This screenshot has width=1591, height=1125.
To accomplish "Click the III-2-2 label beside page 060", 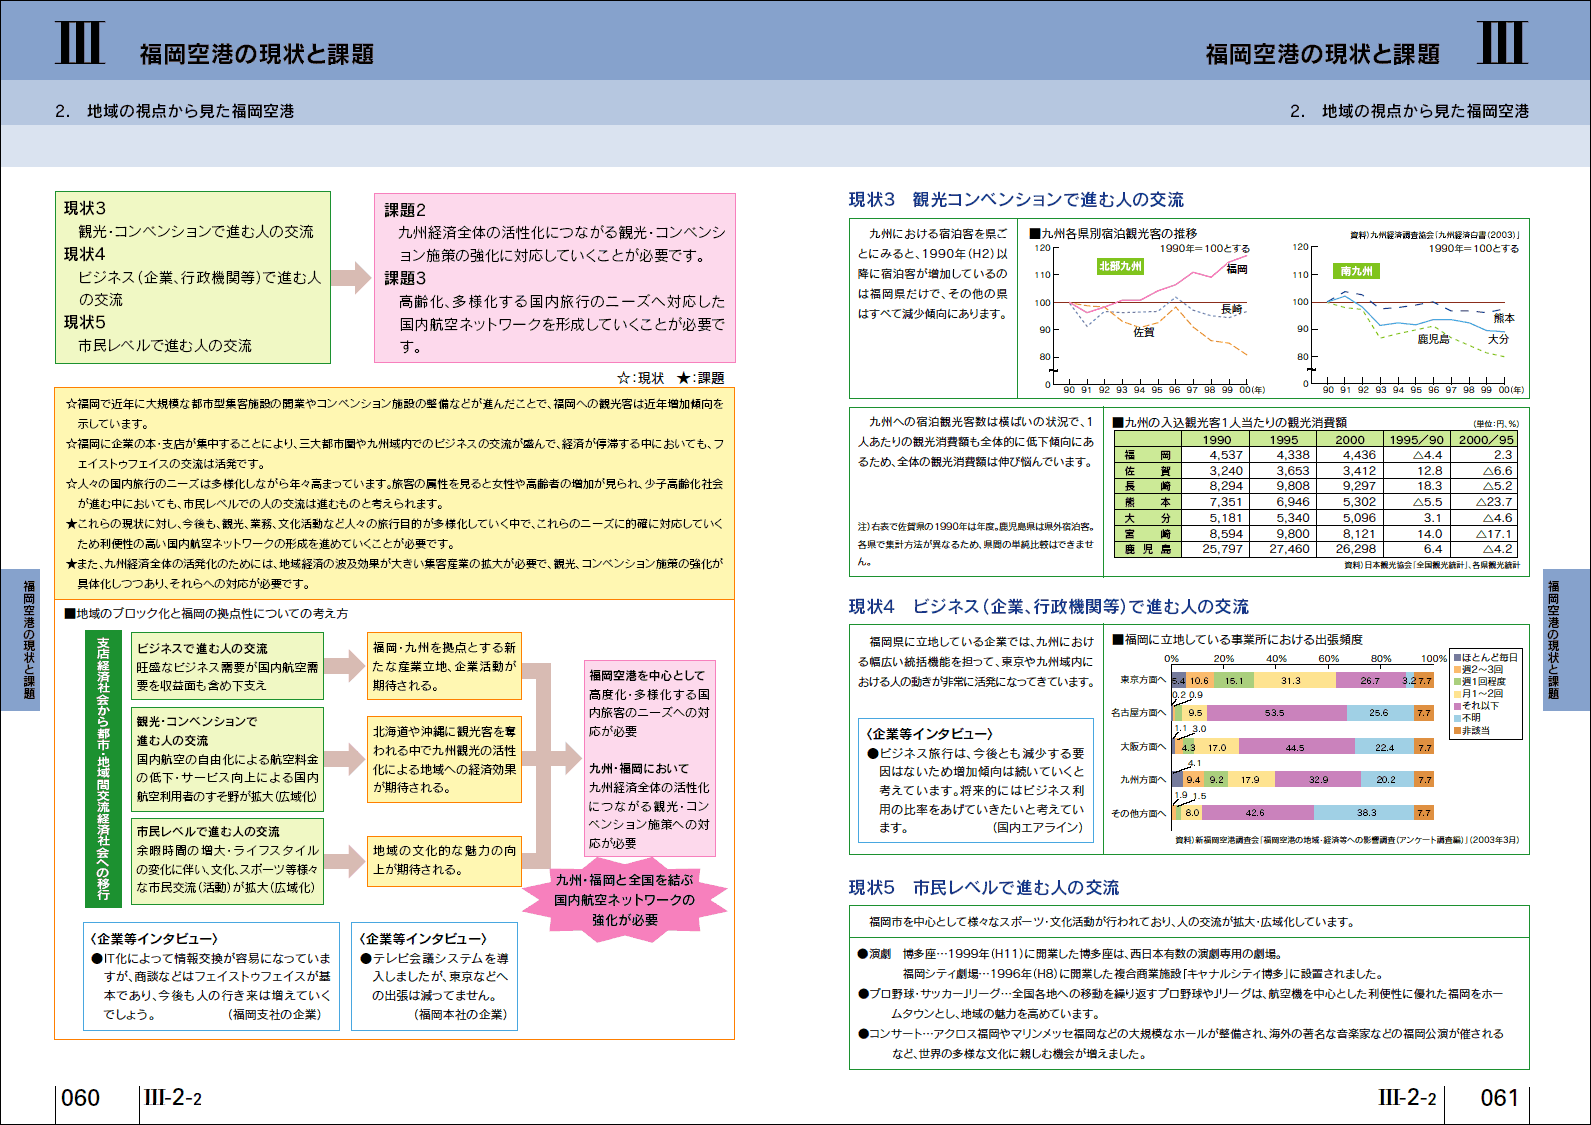I will tap(173, 1098).
